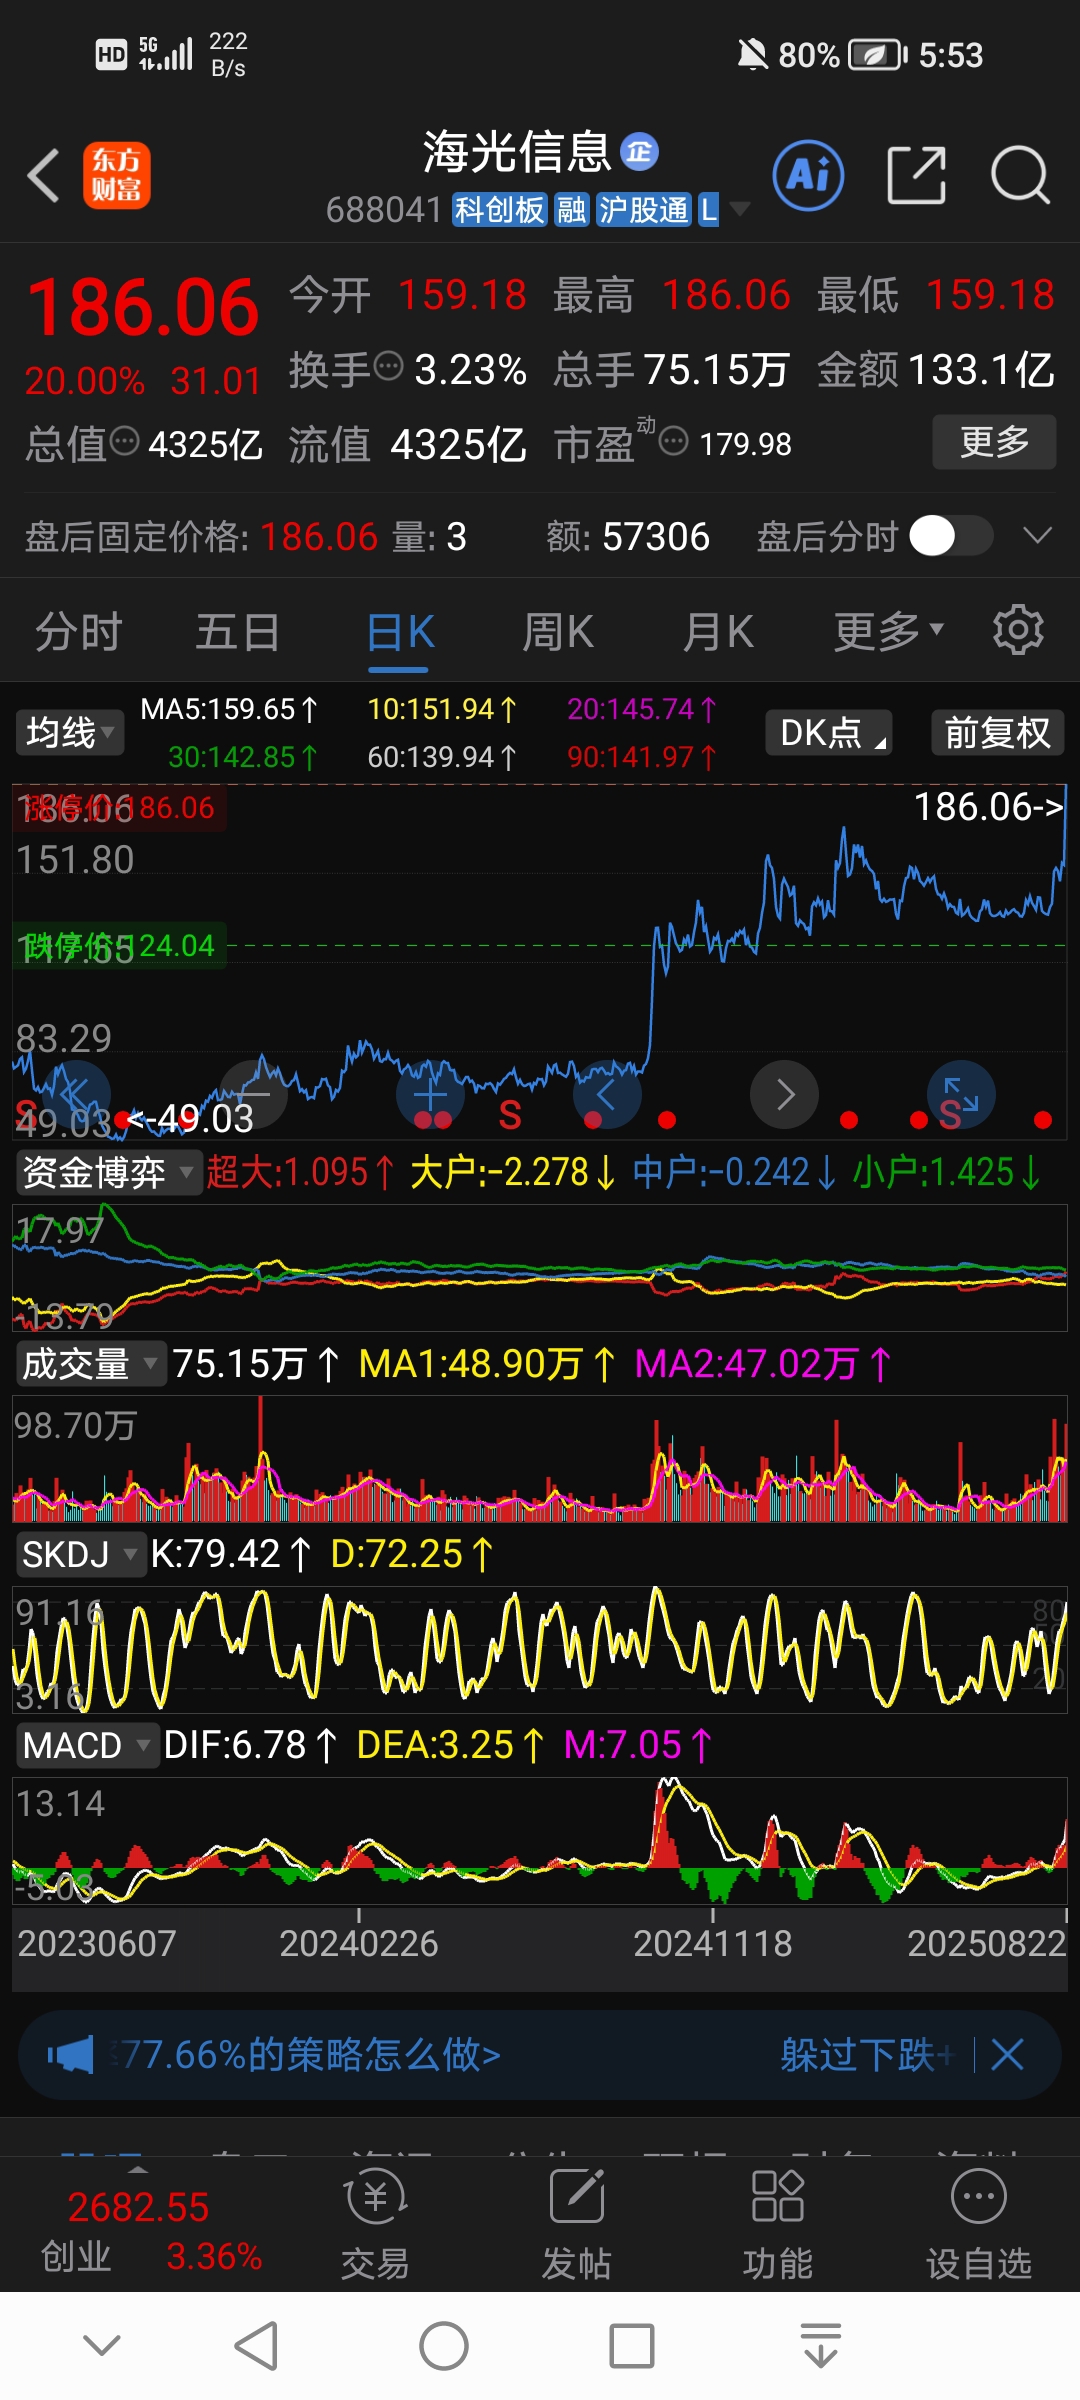The image size is (1080, 2400).
Task: Move chart left with single-left arrow
Action: tap(607, 1095)
